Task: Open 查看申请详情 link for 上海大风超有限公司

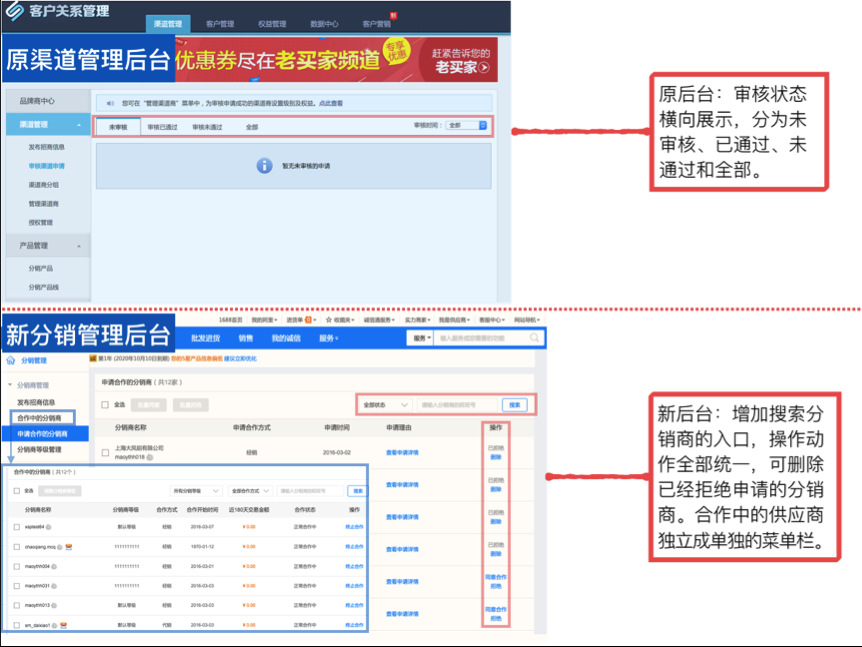Action: click(402, 452)
